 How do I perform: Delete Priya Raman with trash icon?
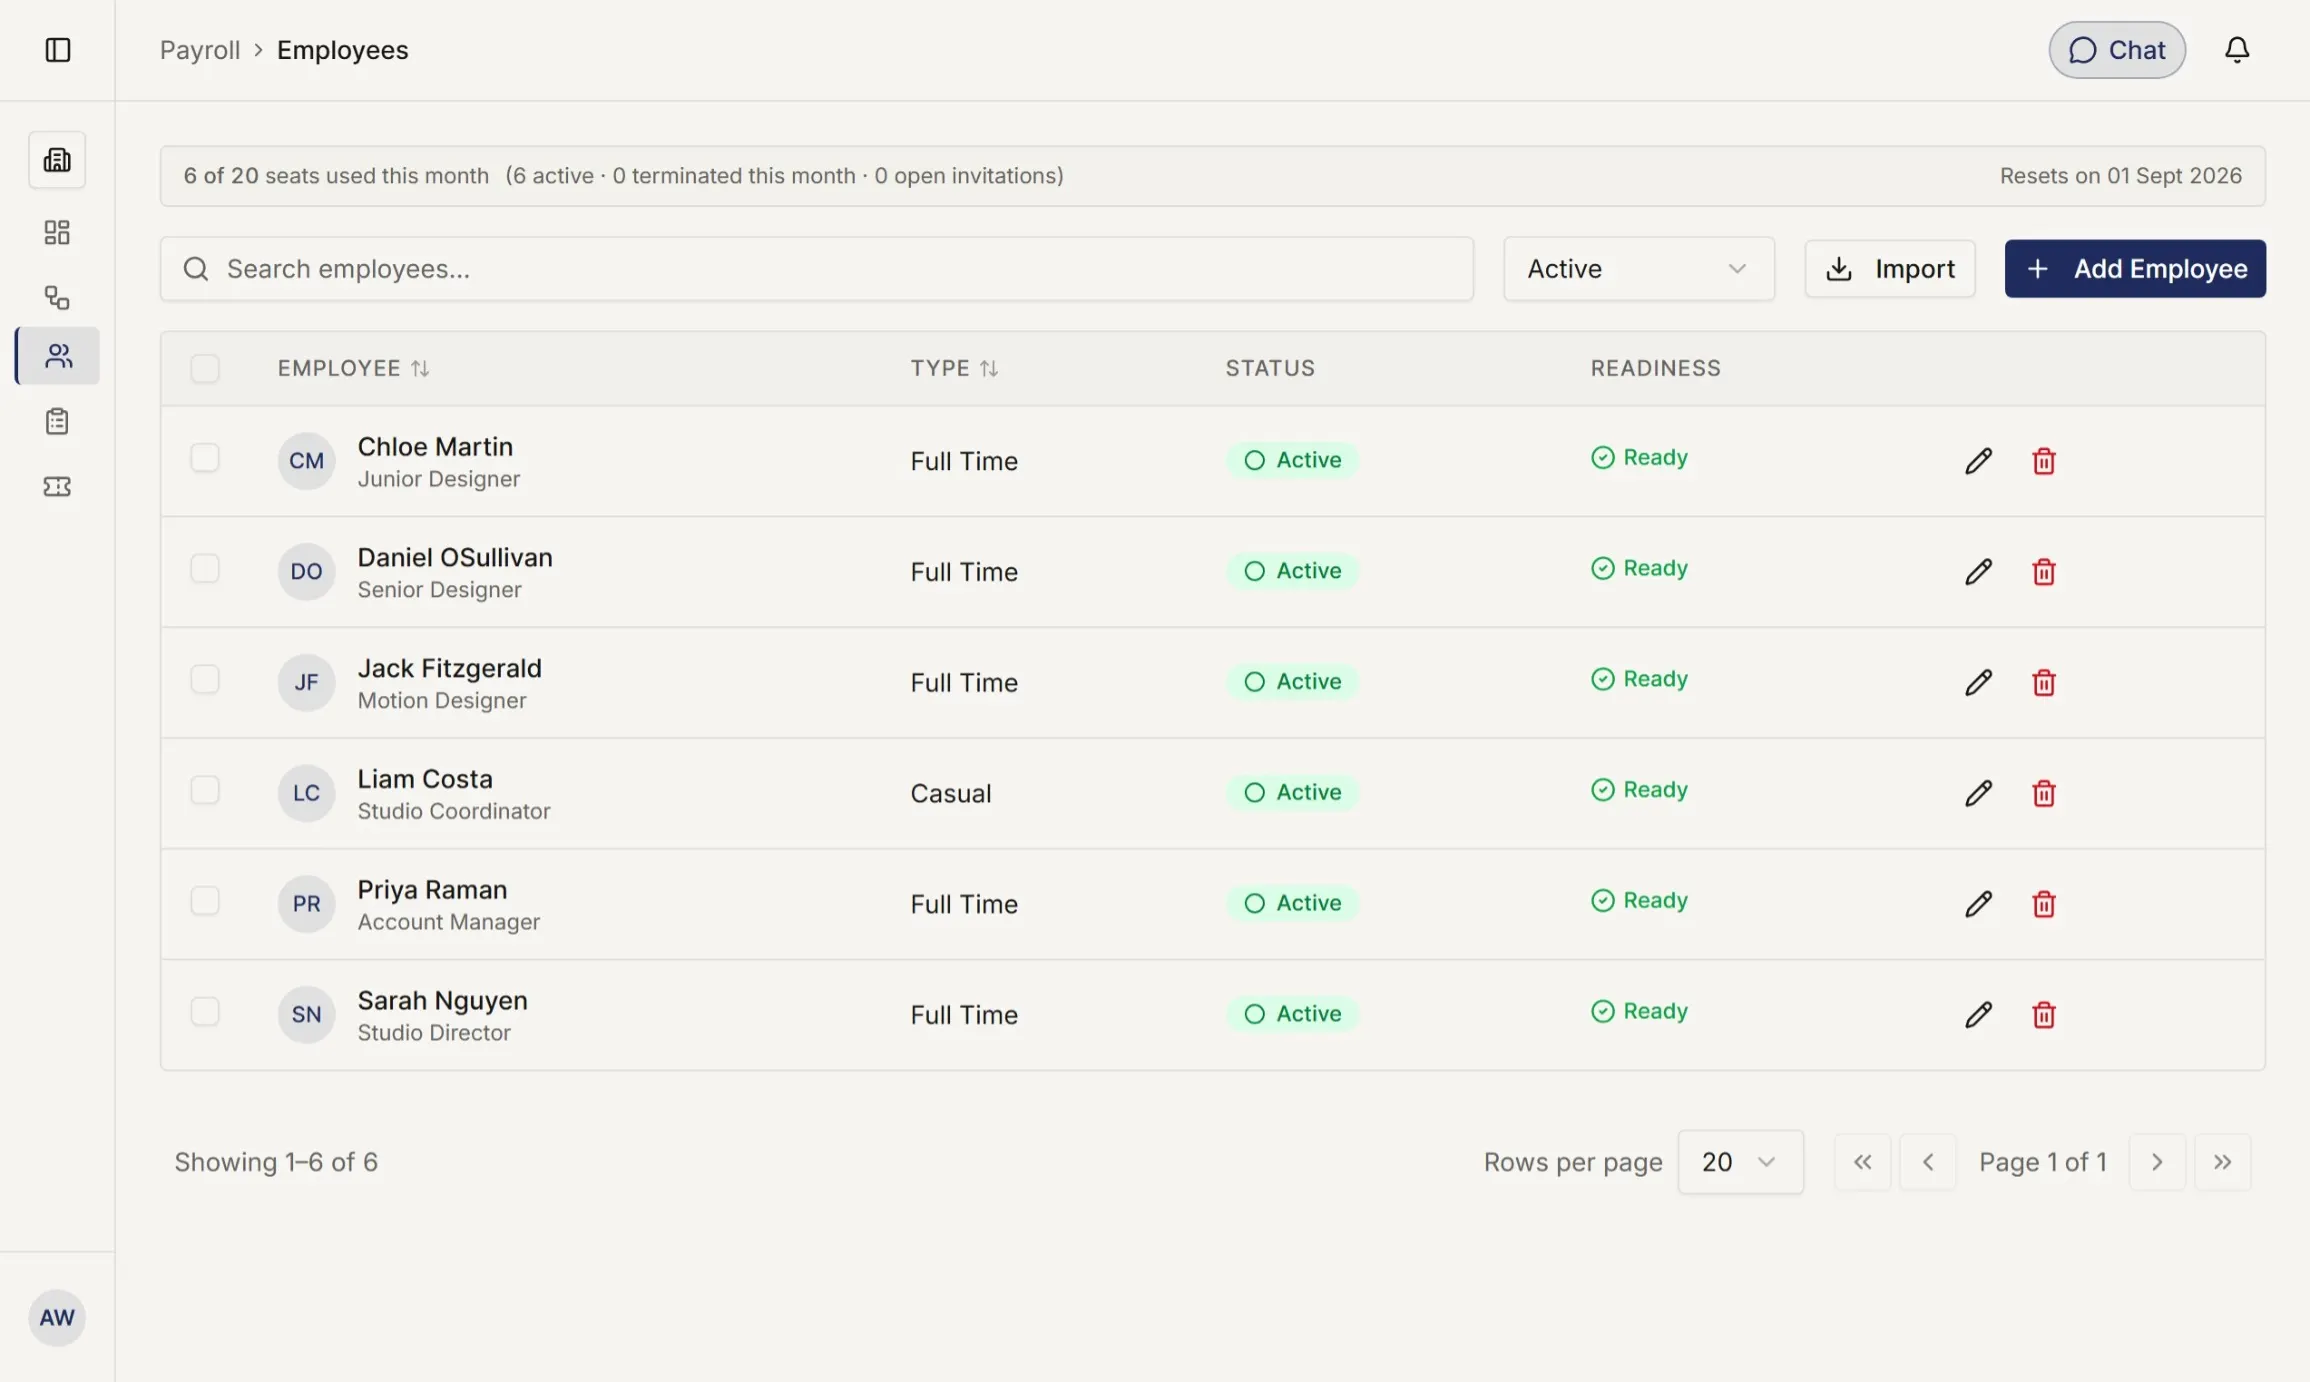coord(2044,904)
